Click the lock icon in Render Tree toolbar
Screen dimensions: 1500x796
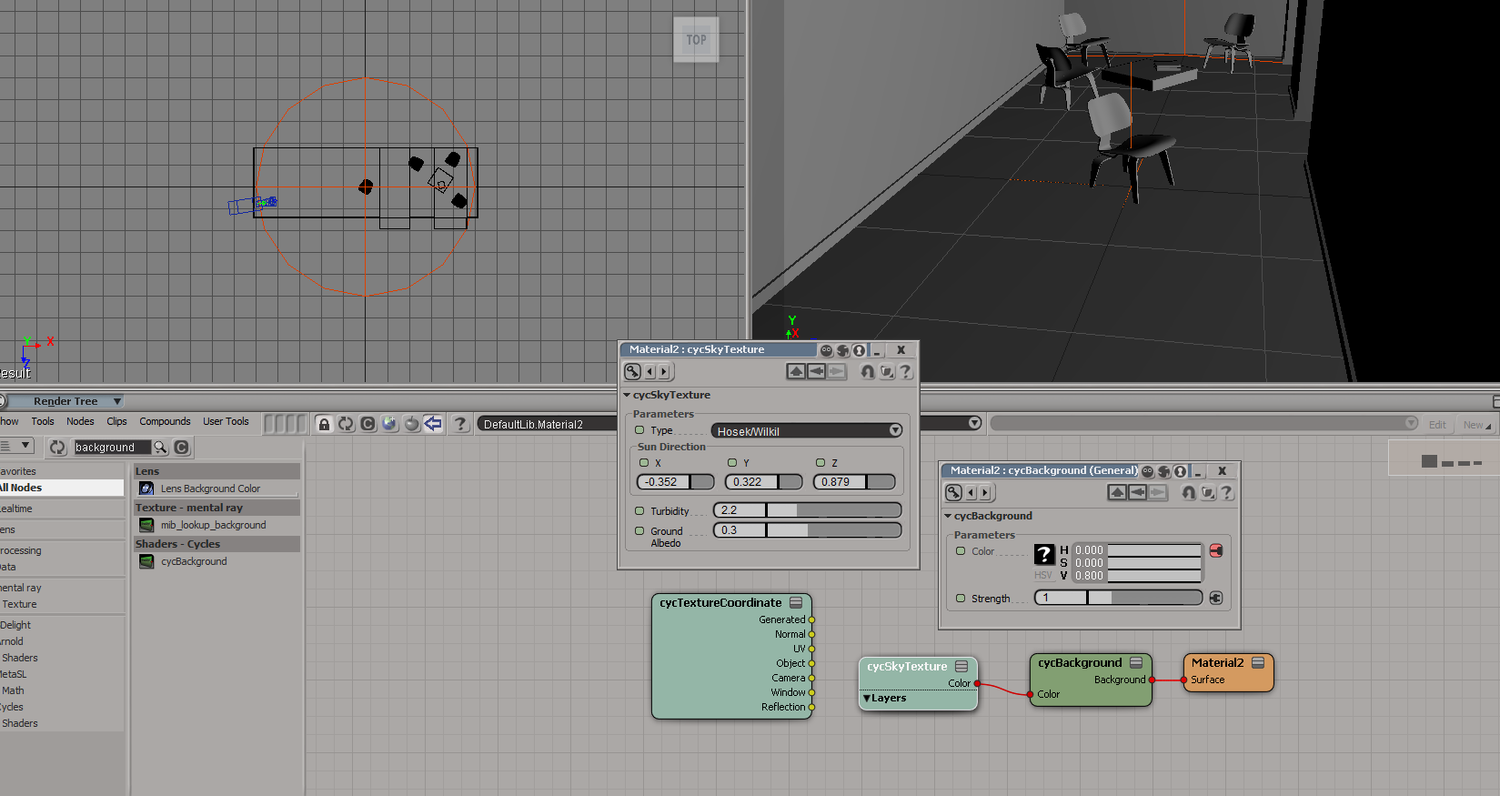[x=324, y=424]
